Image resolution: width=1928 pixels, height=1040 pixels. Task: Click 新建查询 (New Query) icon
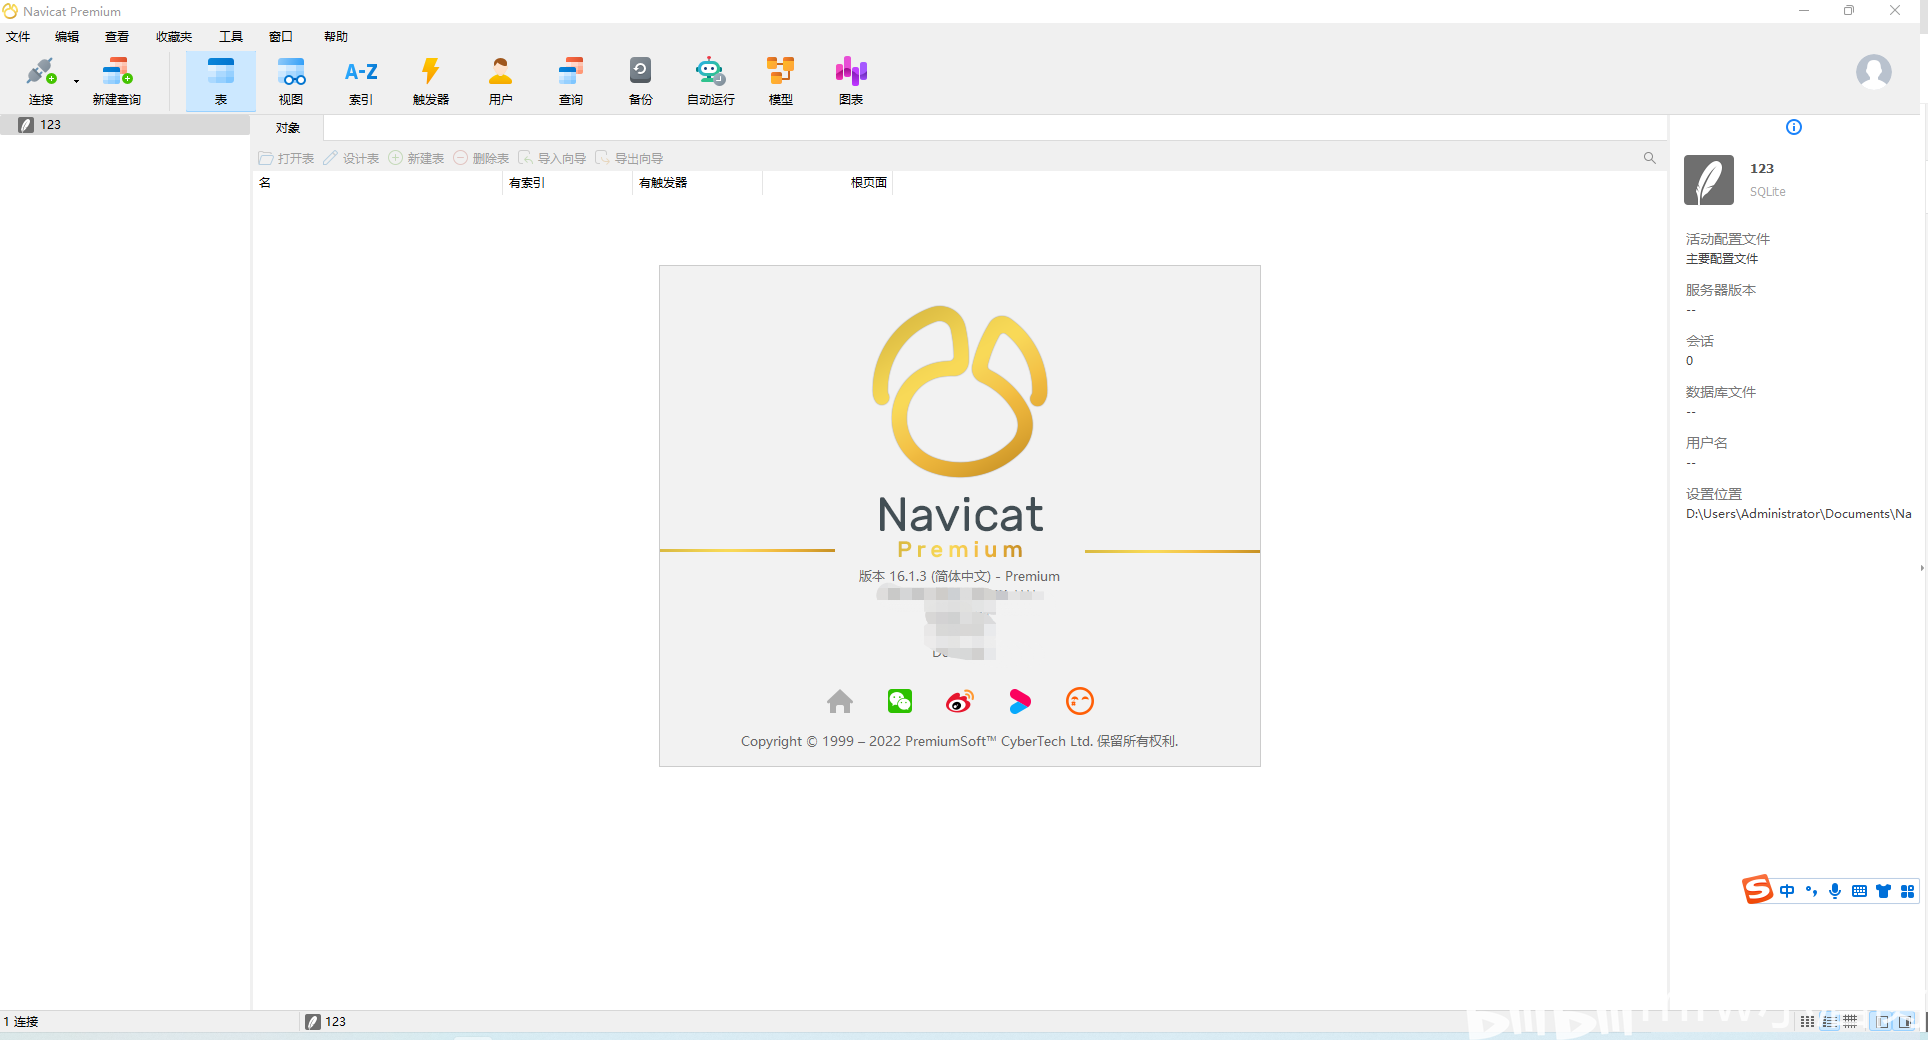click(x=117, y=81)
